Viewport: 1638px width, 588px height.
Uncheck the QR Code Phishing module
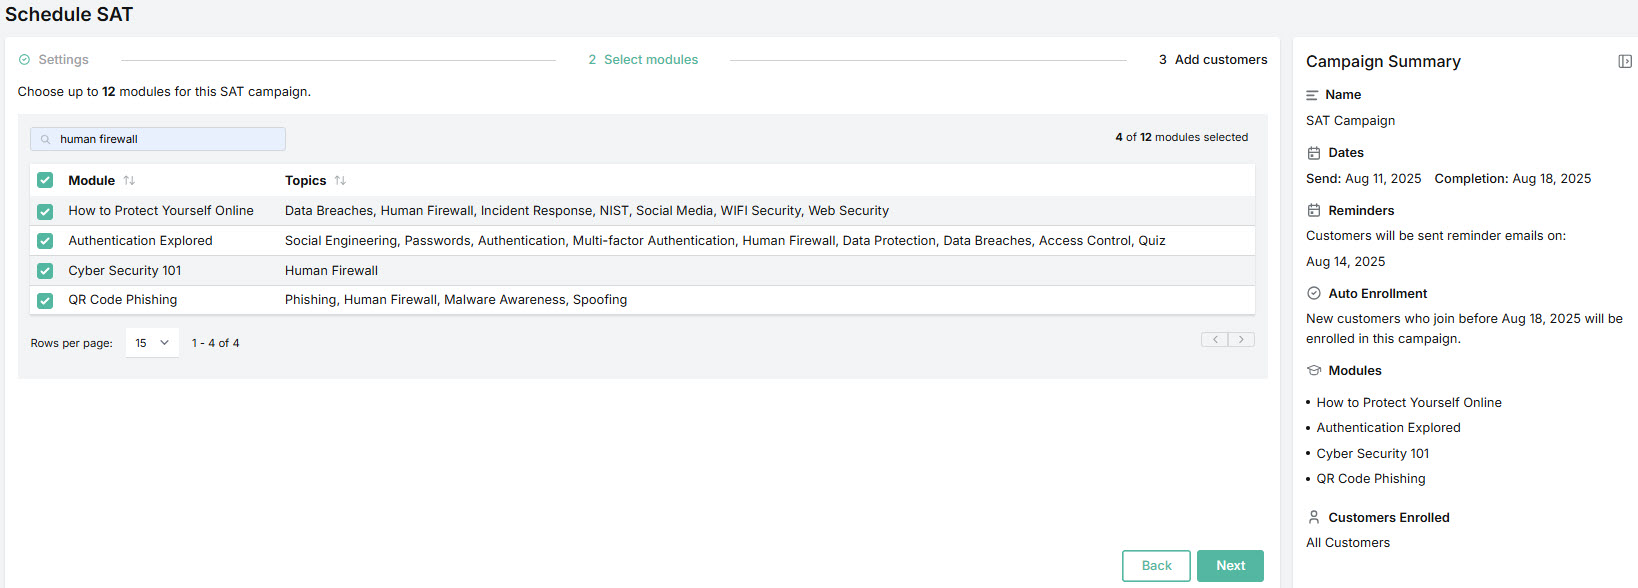click(x=45, y=300)
